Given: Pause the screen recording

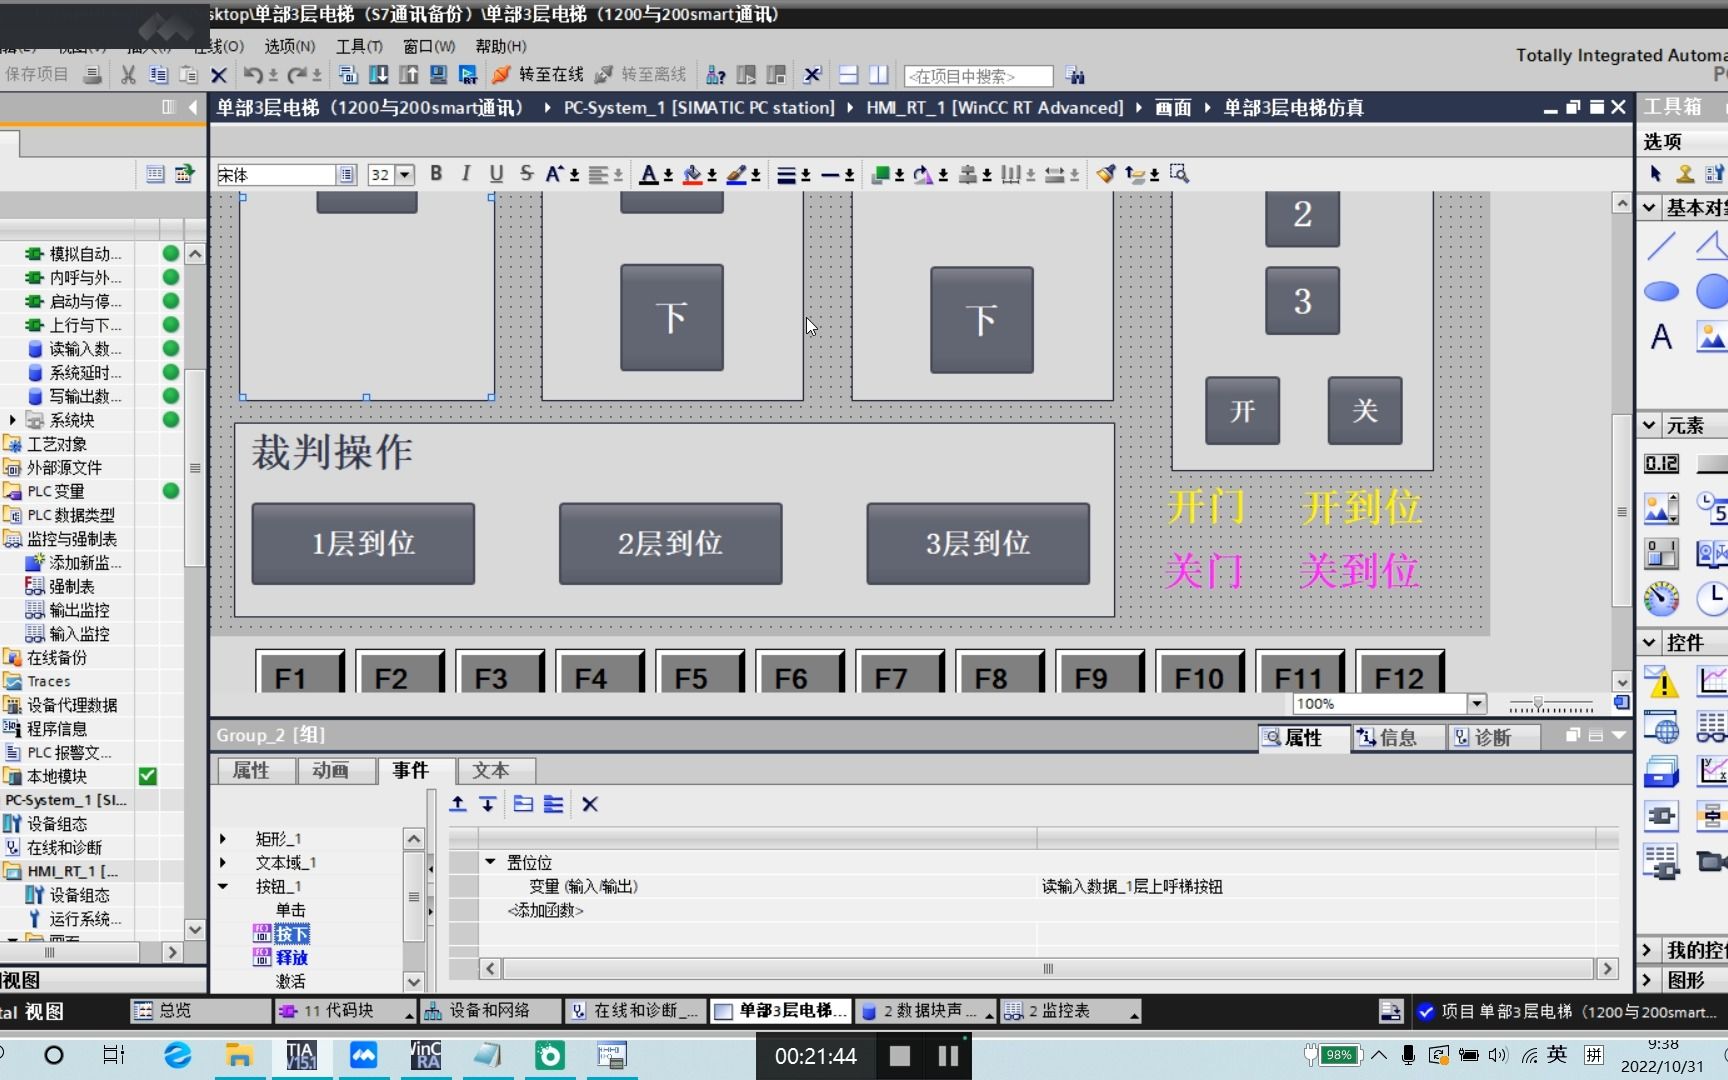Looking at the screenshot, I should [948, 1056].
